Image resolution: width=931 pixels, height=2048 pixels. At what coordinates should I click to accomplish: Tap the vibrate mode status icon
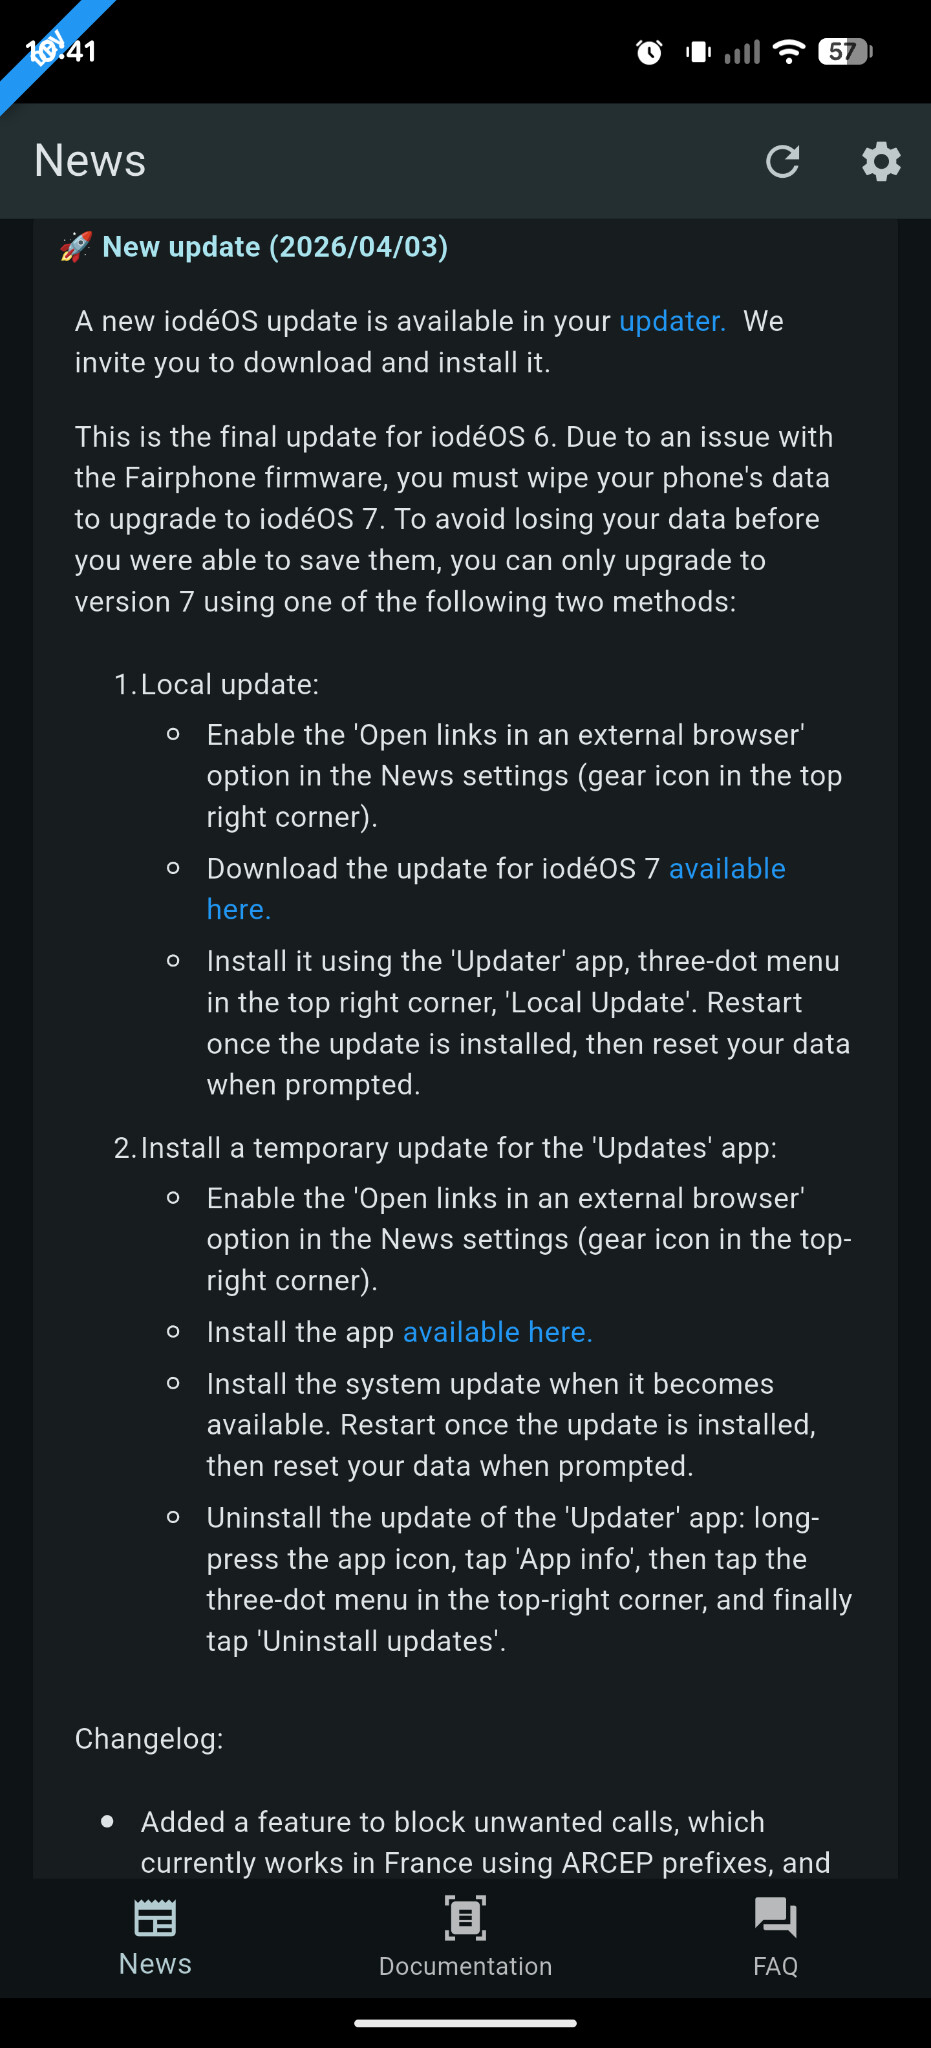coord(698,52)
